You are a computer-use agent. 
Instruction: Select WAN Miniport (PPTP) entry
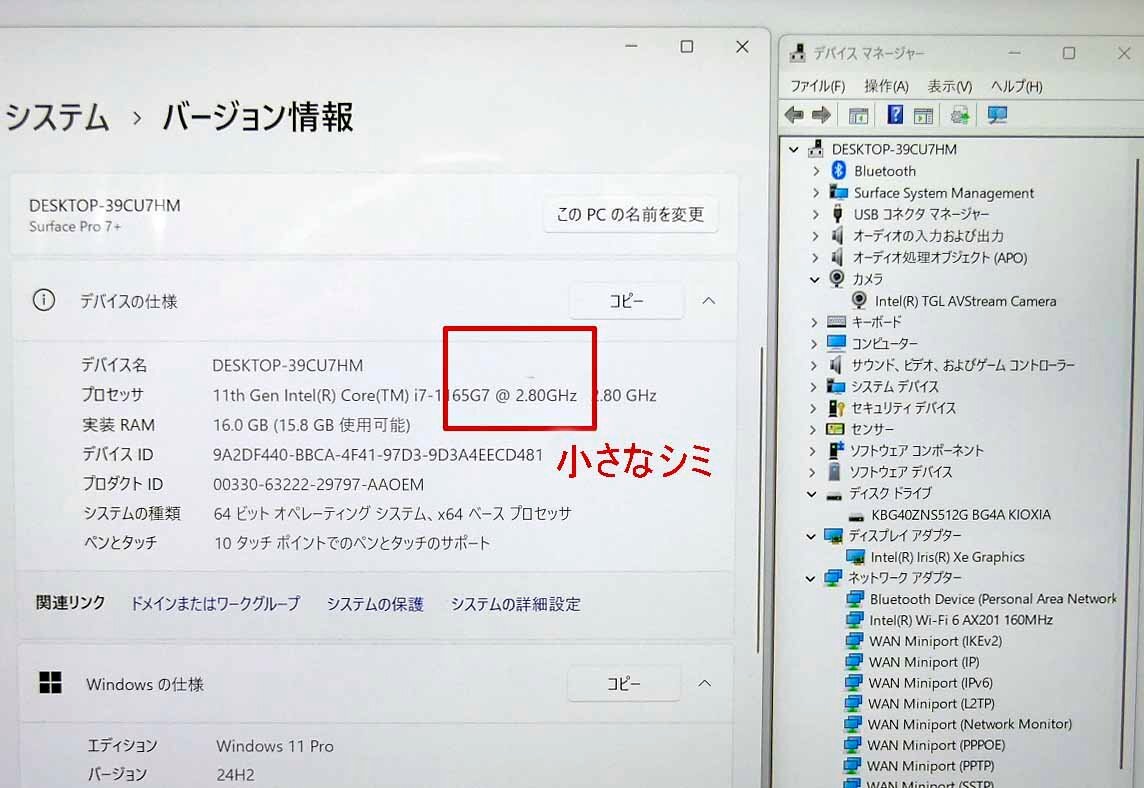click(930, 765)
